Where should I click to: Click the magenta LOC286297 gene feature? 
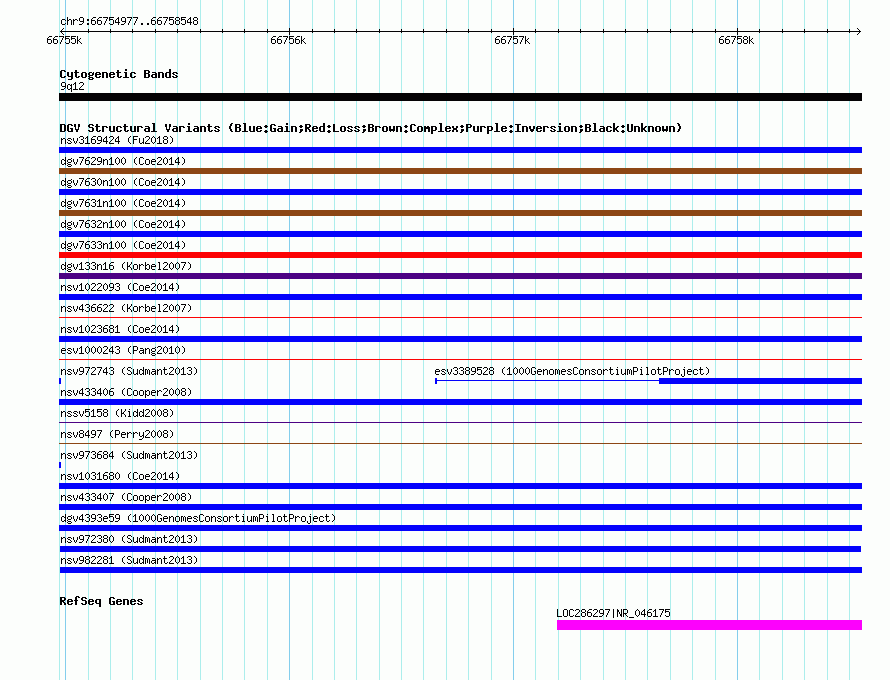pos(710,625)
